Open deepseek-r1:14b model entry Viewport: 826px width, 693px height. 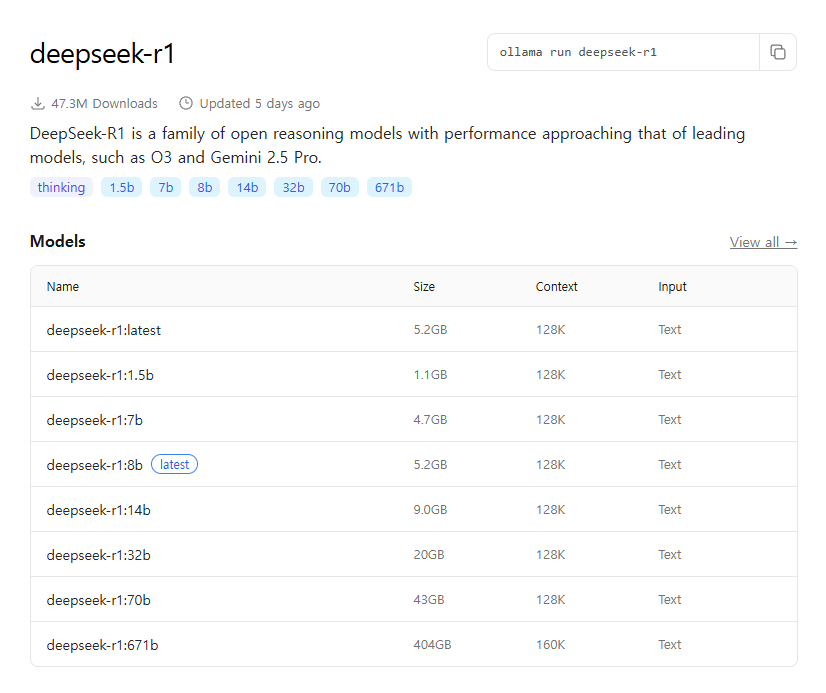click(99, 510)
